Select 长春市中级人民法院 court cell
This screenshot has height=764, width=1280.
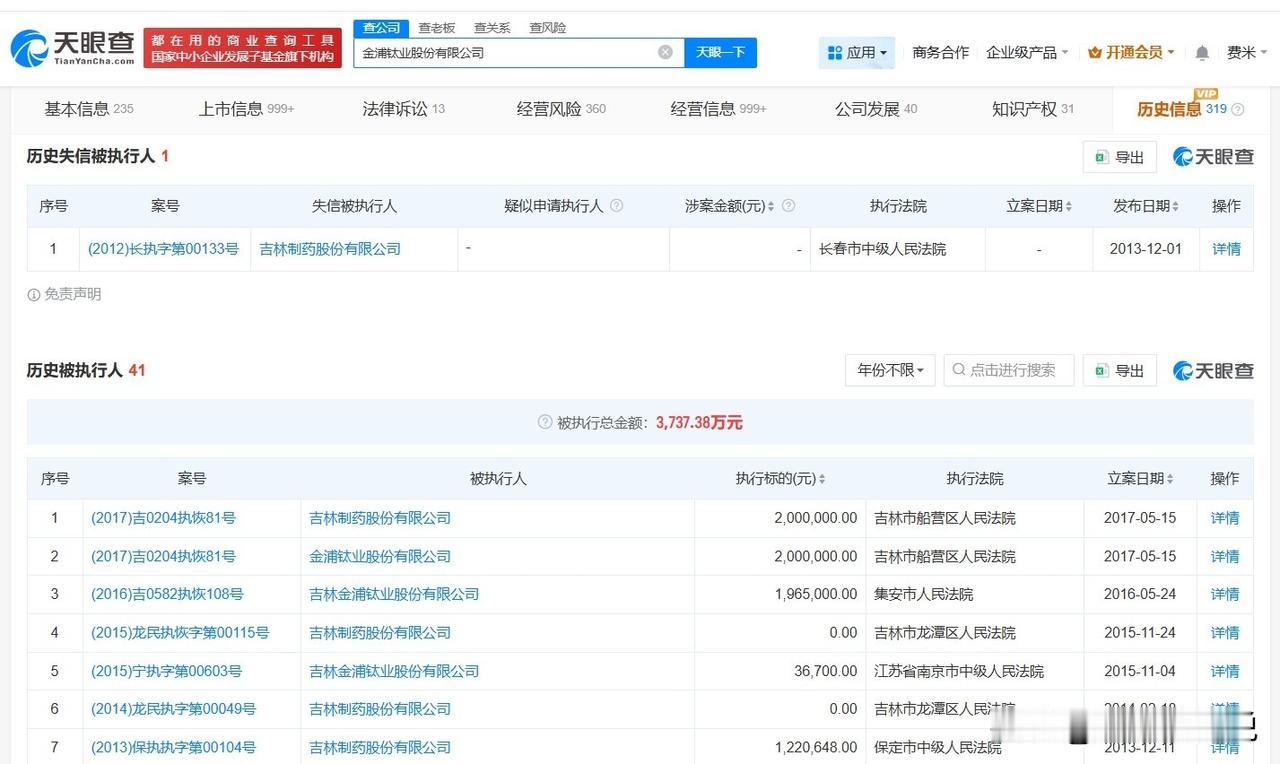pos(882,249)
